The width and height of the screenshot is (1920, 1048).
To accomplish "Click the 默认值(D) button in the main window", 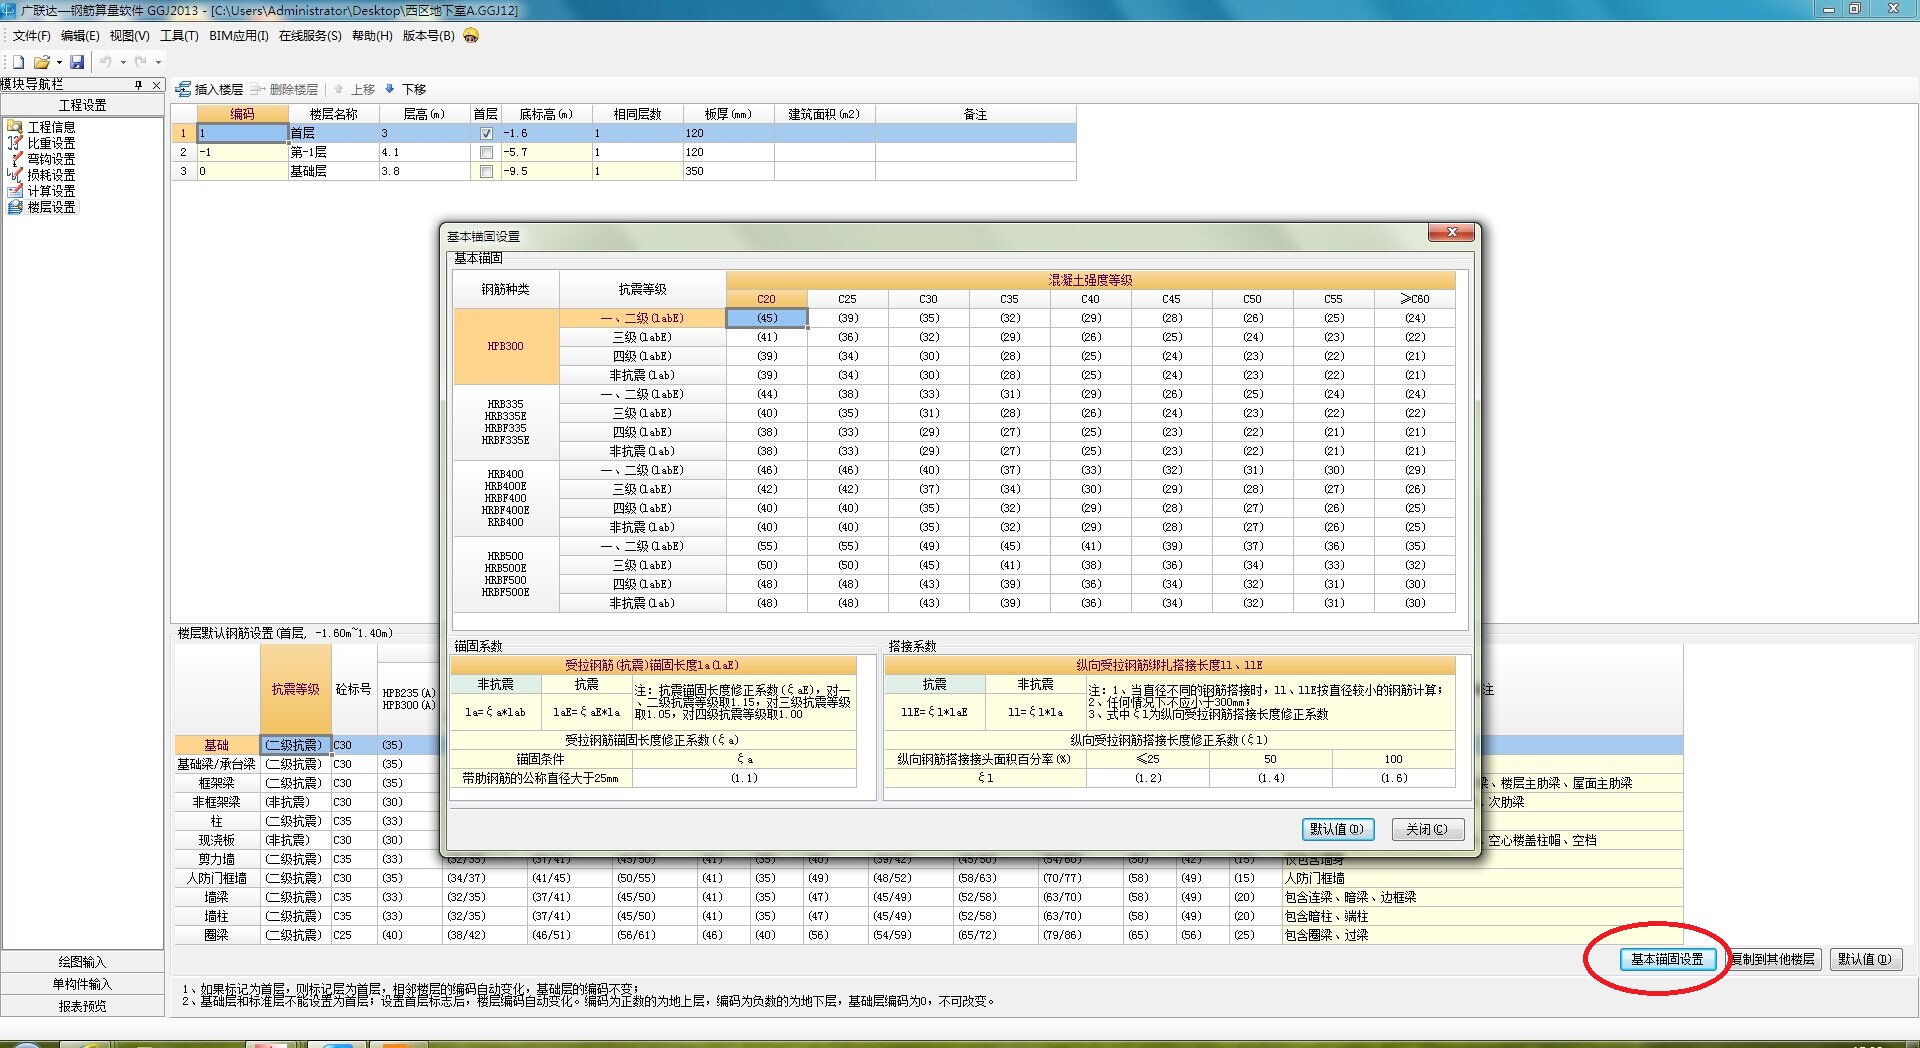I will pyautogui.click(x=1865, y=959).
